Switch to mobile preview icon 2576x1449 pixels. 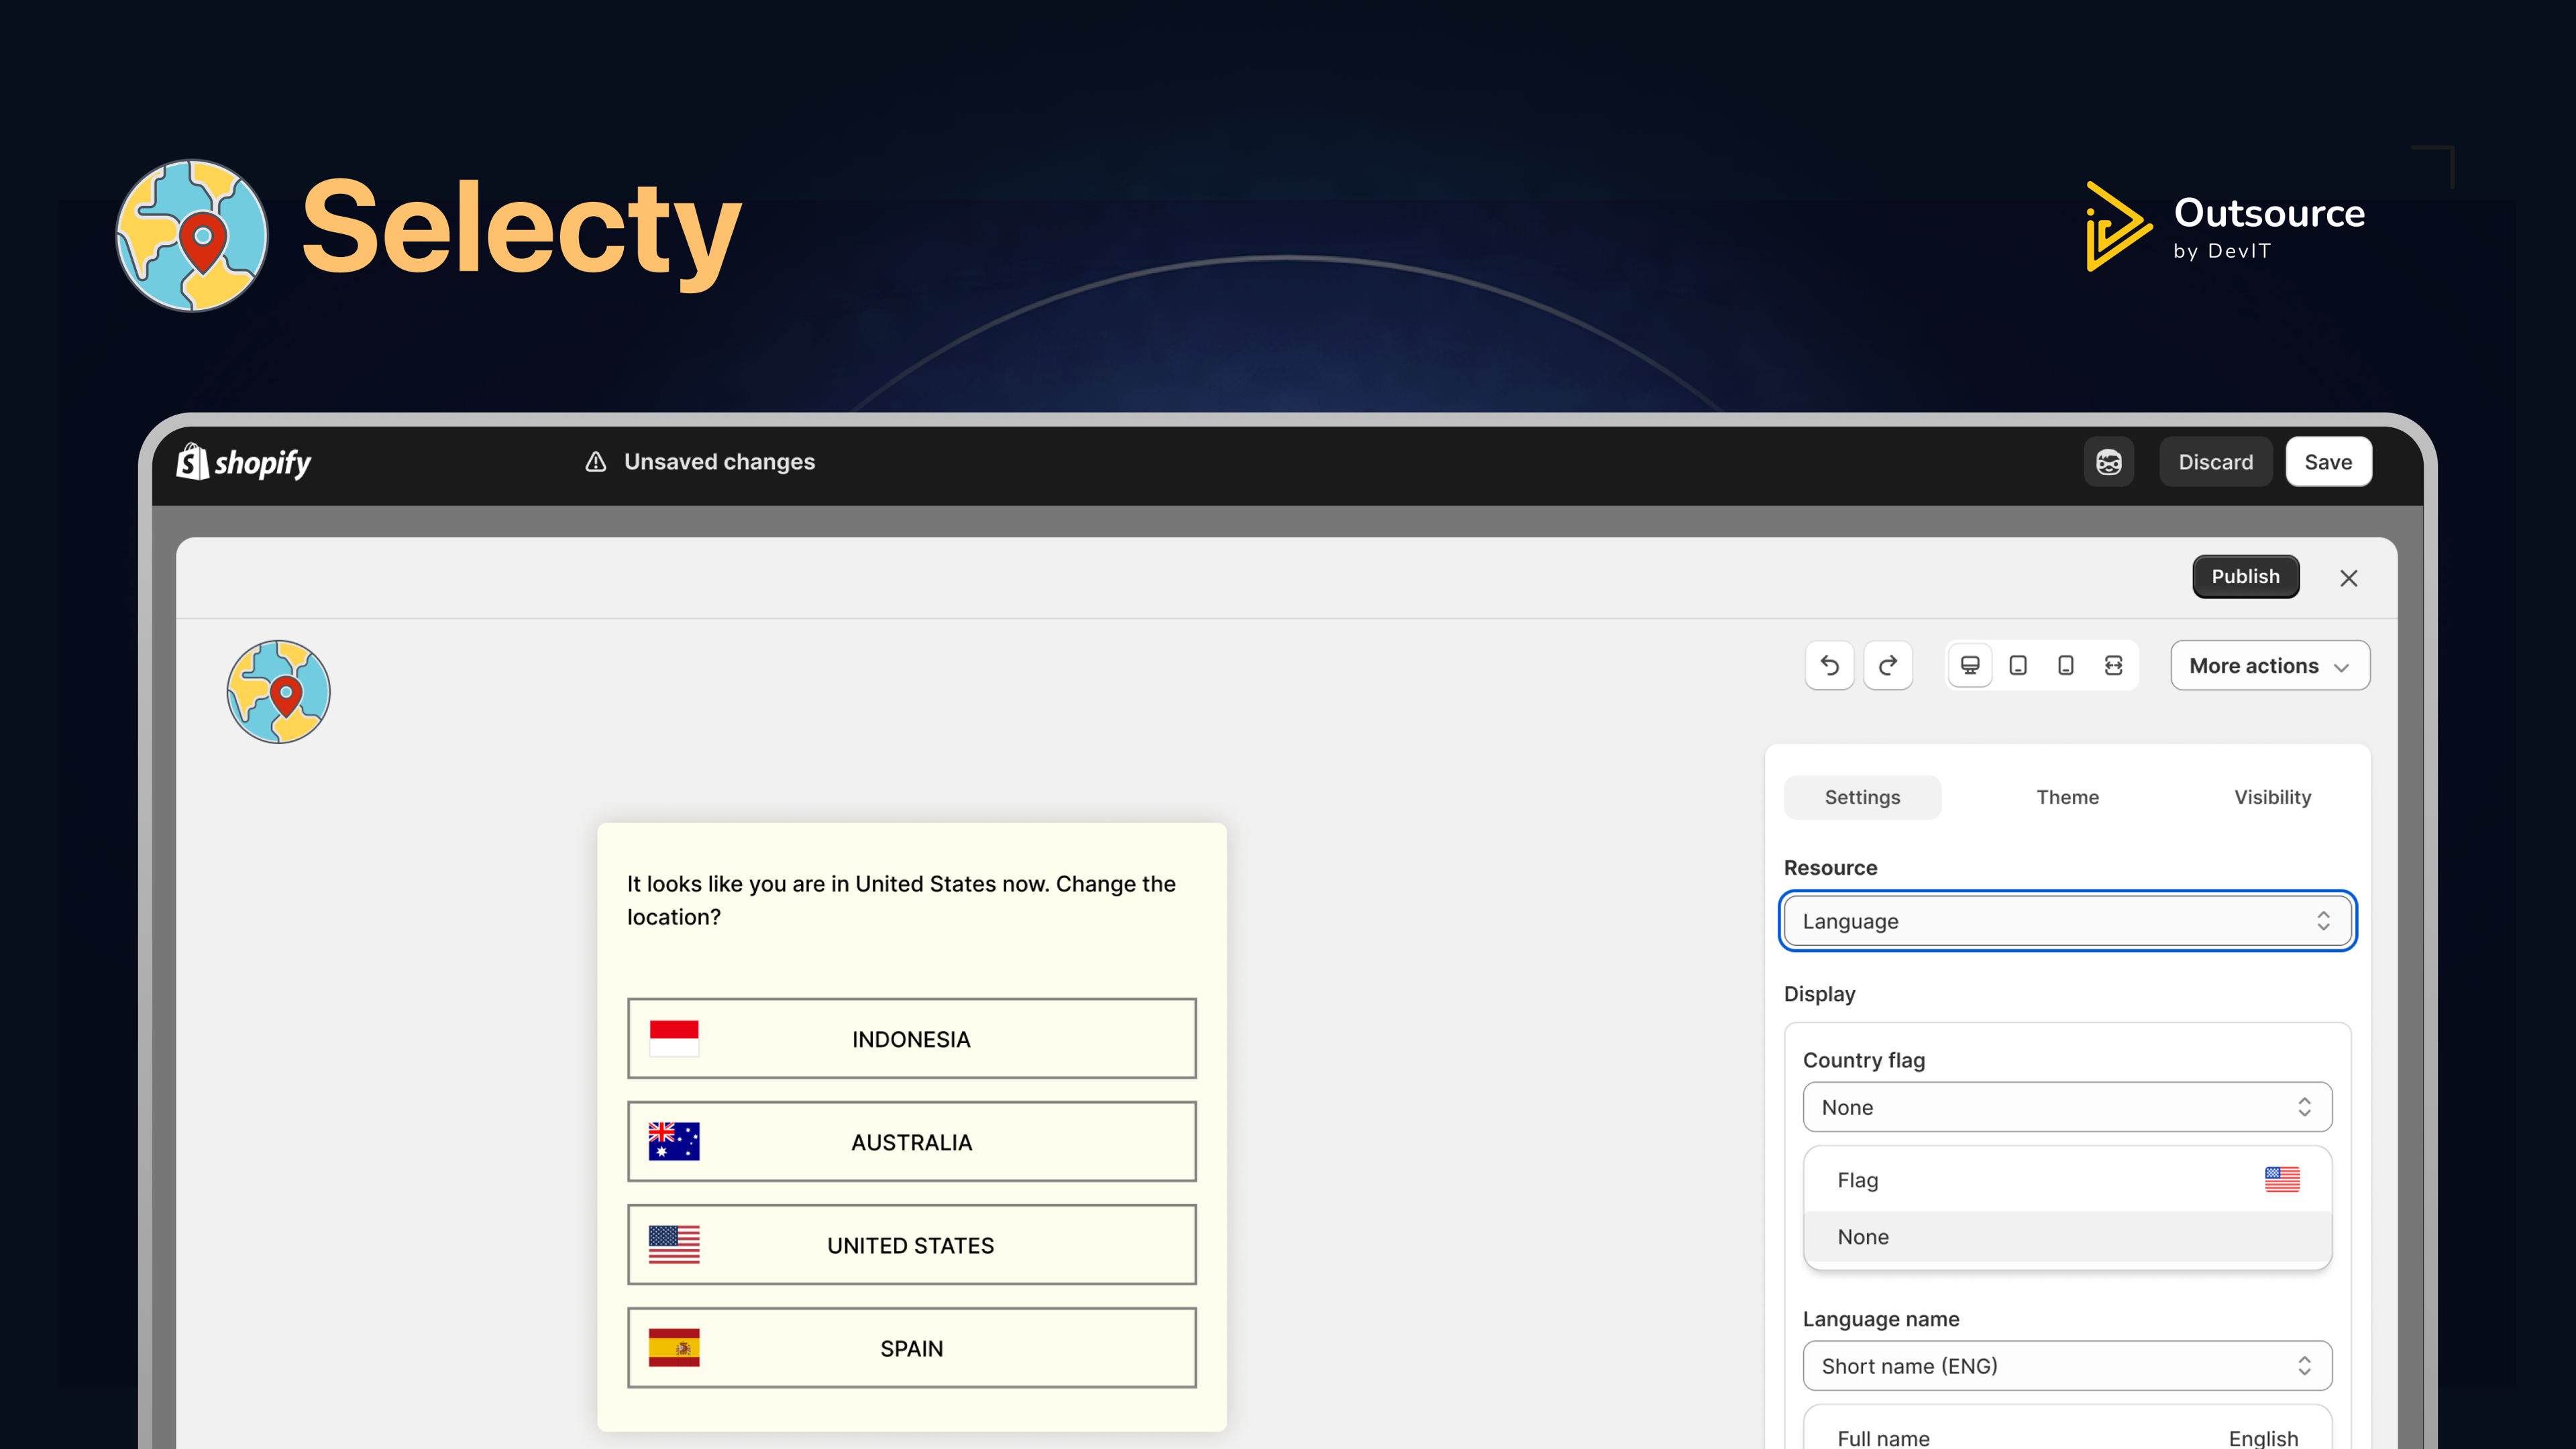tap(2065, 665)
